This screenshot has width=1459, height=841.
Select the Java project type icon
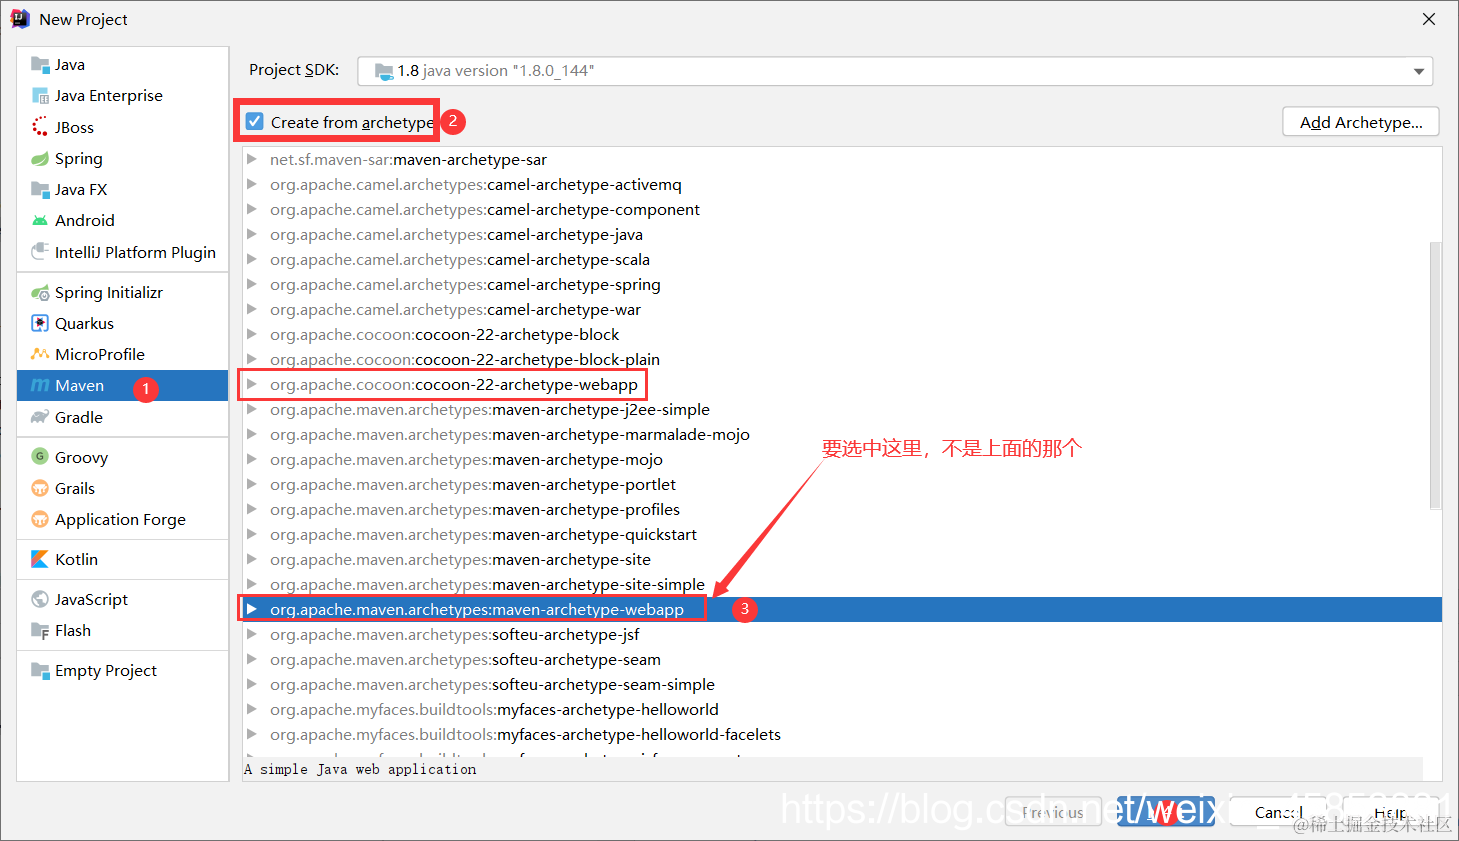40,65
